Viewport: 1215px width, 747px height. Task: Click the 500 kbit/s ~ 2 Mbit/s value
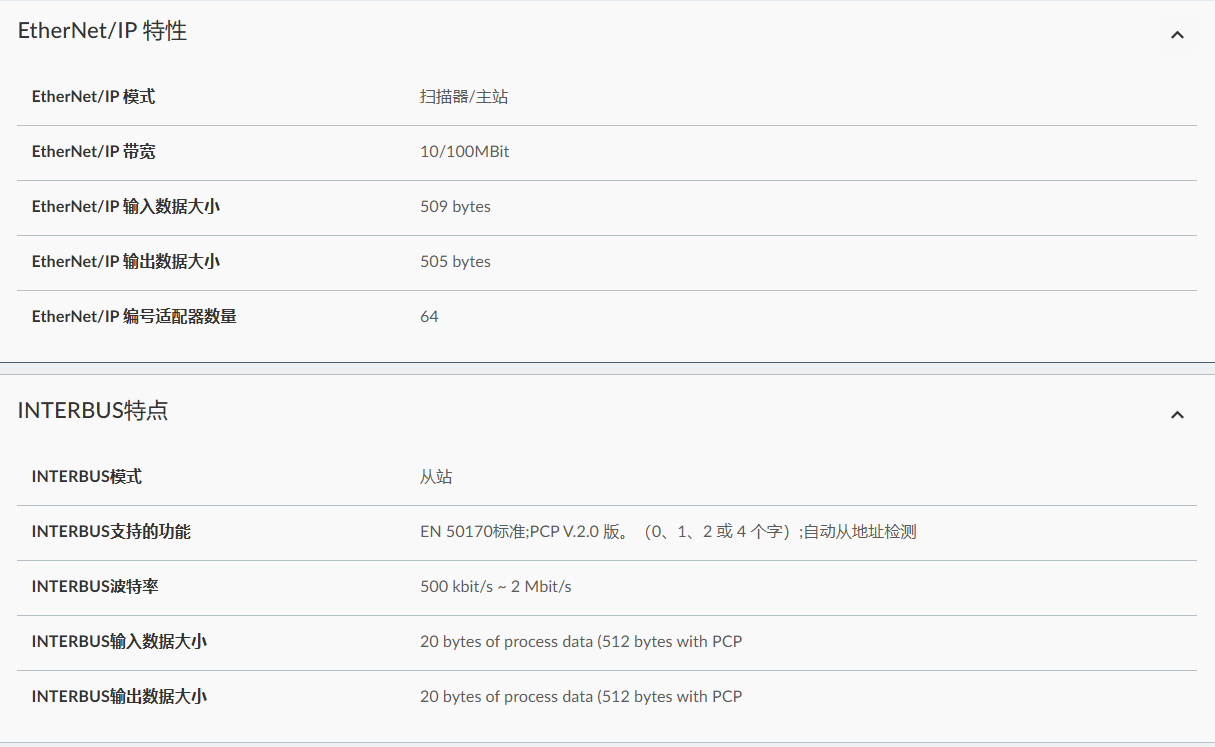(495, 587)
